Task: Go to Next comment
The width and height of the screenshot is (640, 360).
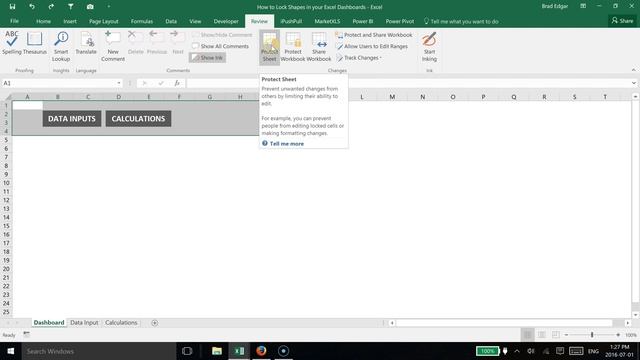Action: pos(178,43)
